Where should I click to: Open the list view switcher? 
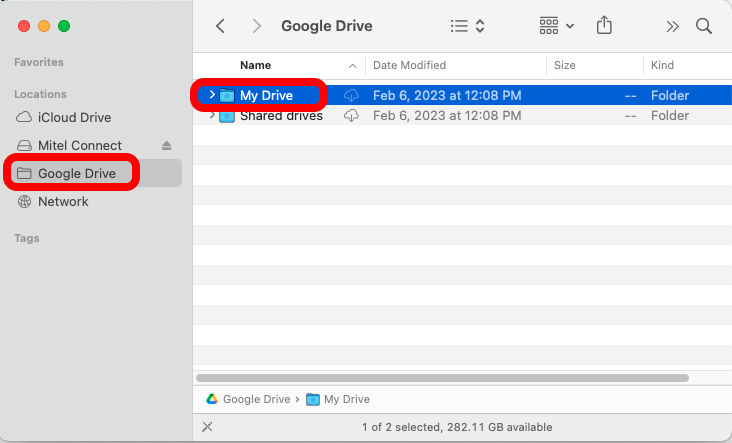coord(467,26)
